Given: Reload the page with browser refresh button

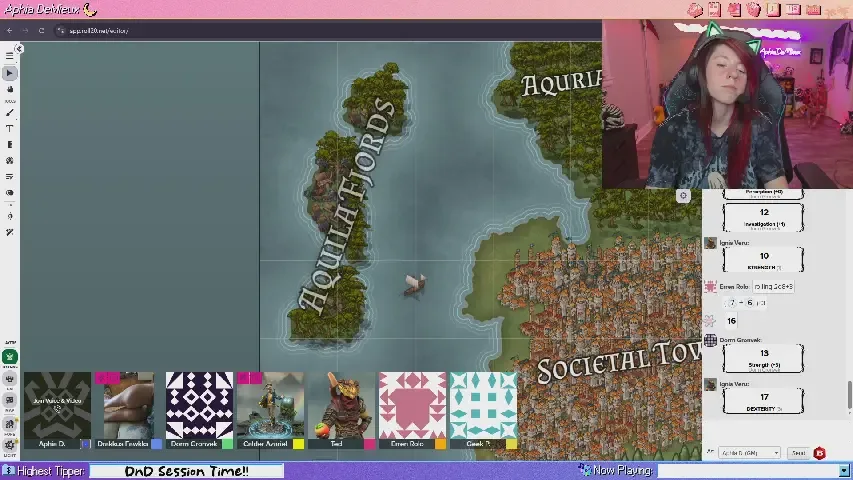Looking at the screenshot, I should click(41, 30).
